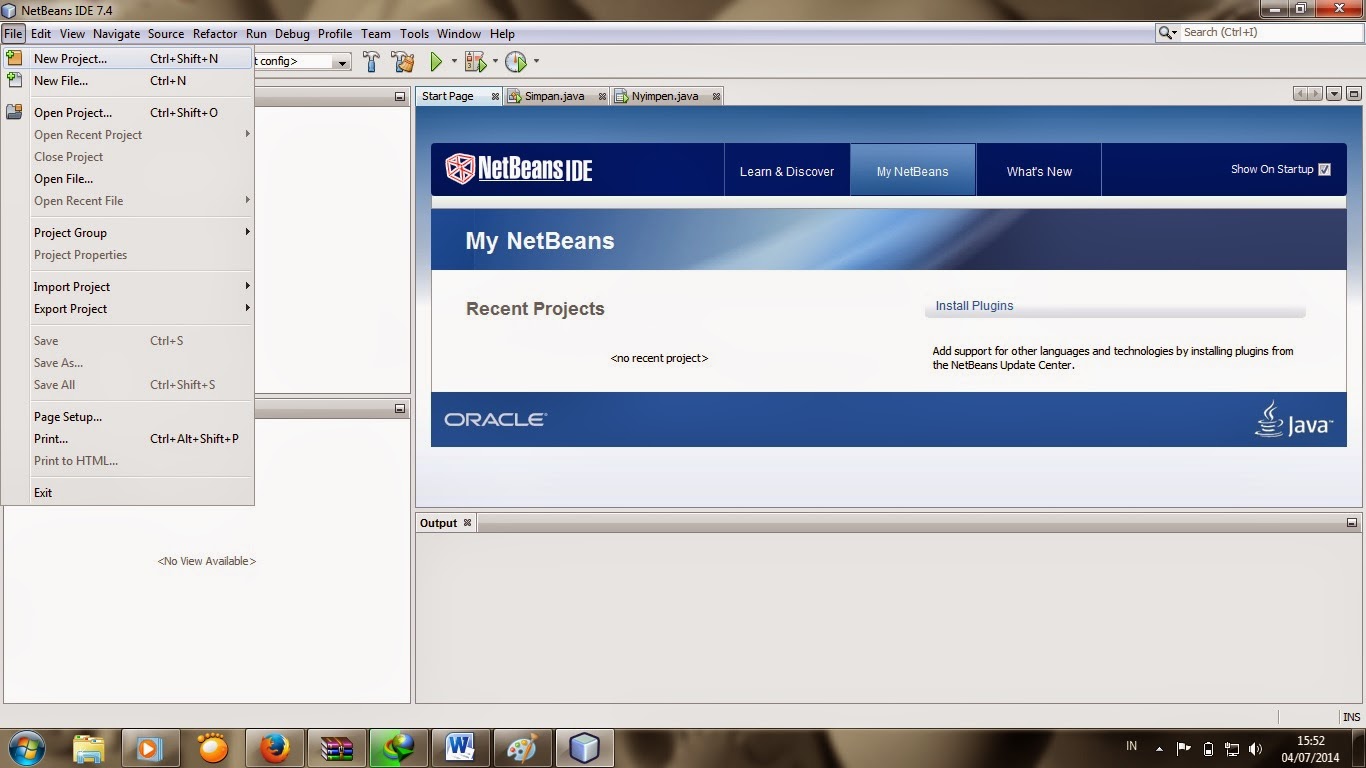Close the Simpan.java tab

click(x=603, y=97)
